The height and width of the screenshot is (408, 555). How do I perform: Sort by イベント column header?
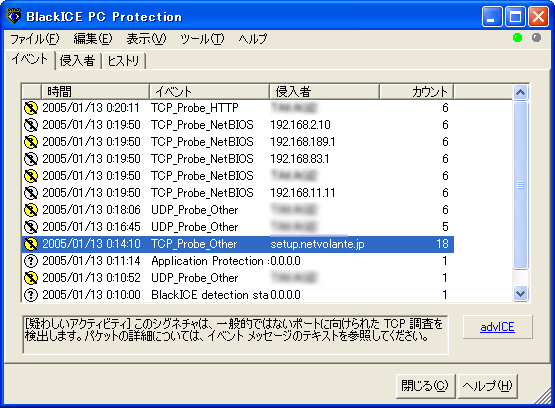210,92
